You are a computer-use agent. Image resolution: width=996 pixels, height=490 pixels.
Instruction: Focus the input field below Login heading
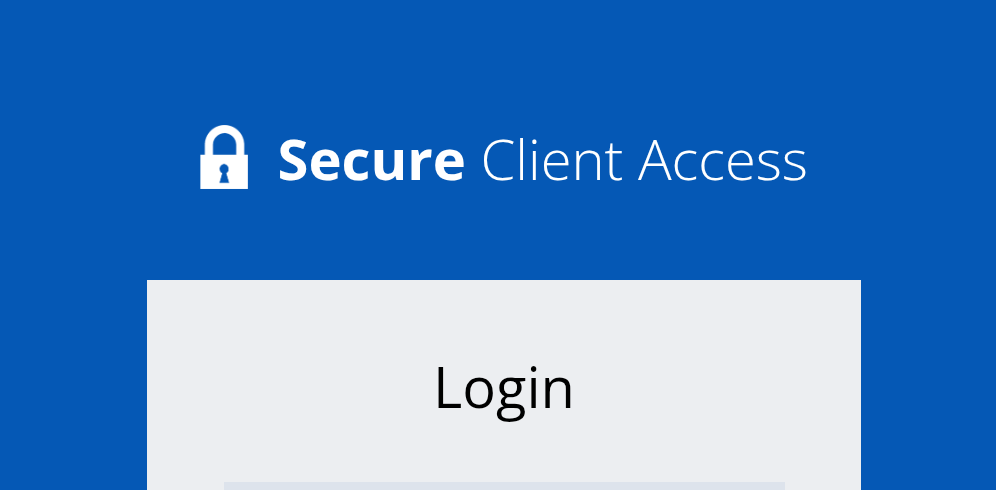(503, 485)
